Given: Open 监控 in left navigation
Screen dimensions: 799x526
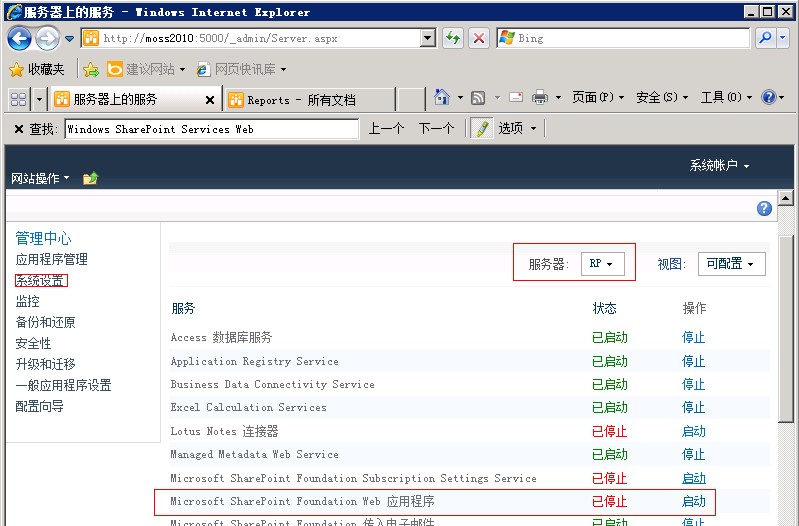Looking at the screenshot, I should coord(28,301).
